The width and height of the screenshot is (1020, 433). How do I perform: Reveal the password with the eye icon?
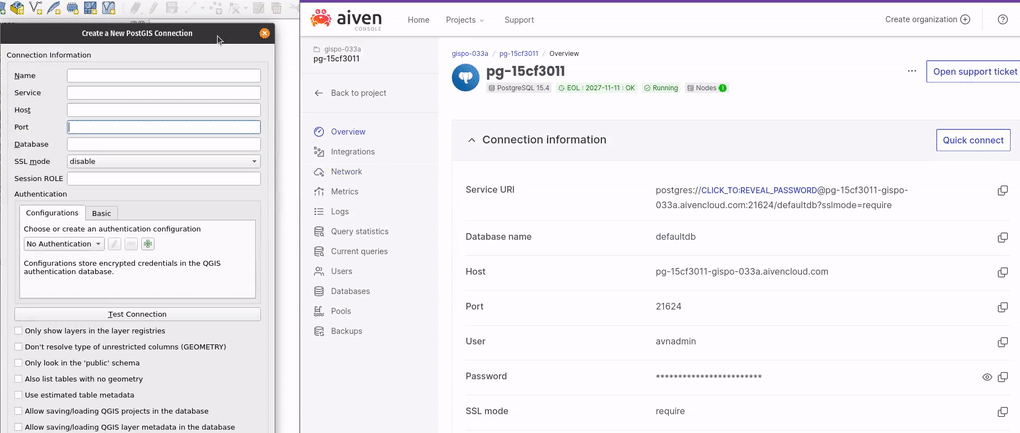pyautogui.click(x=987, y=376)
